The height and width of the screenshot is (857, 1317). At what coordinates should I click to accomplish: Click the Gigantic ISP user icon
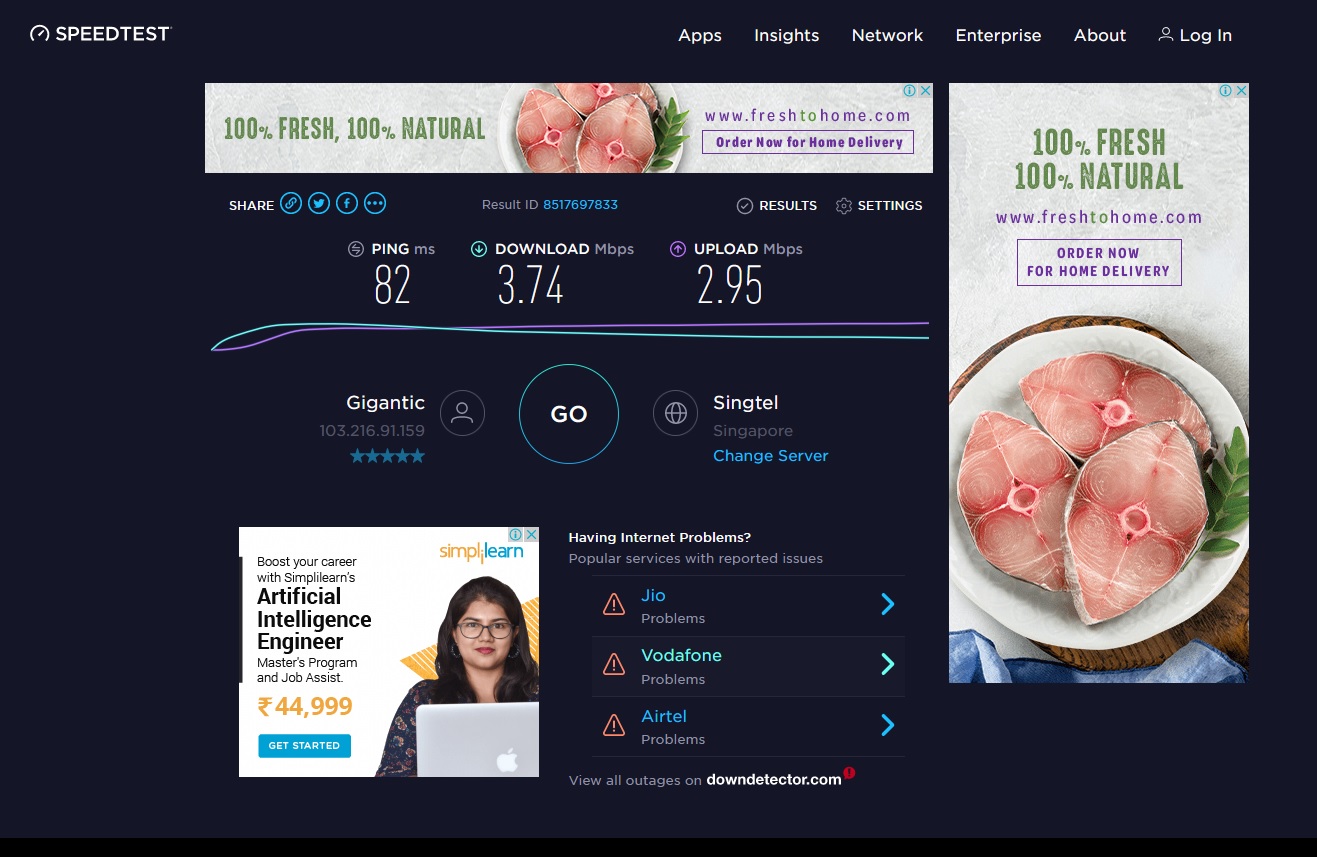click(x=462, y=413)
